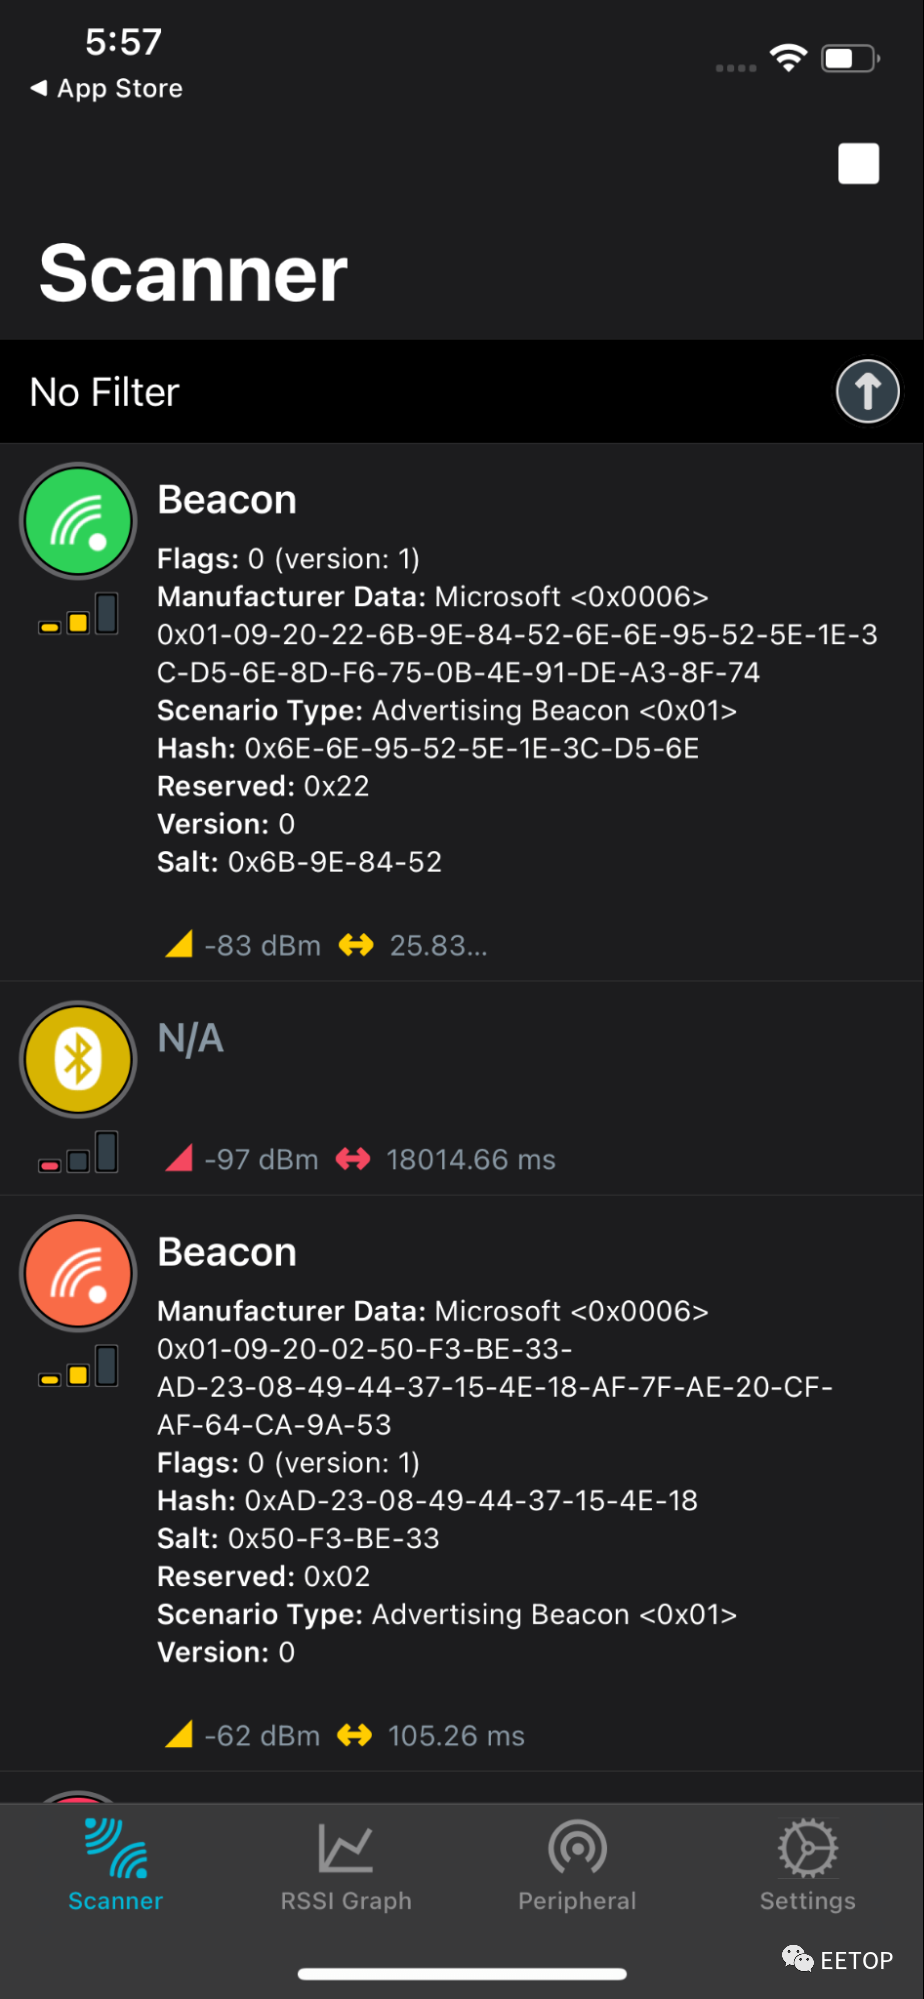Tap the -62 dBm signal triangle icon

[179, 1734]
